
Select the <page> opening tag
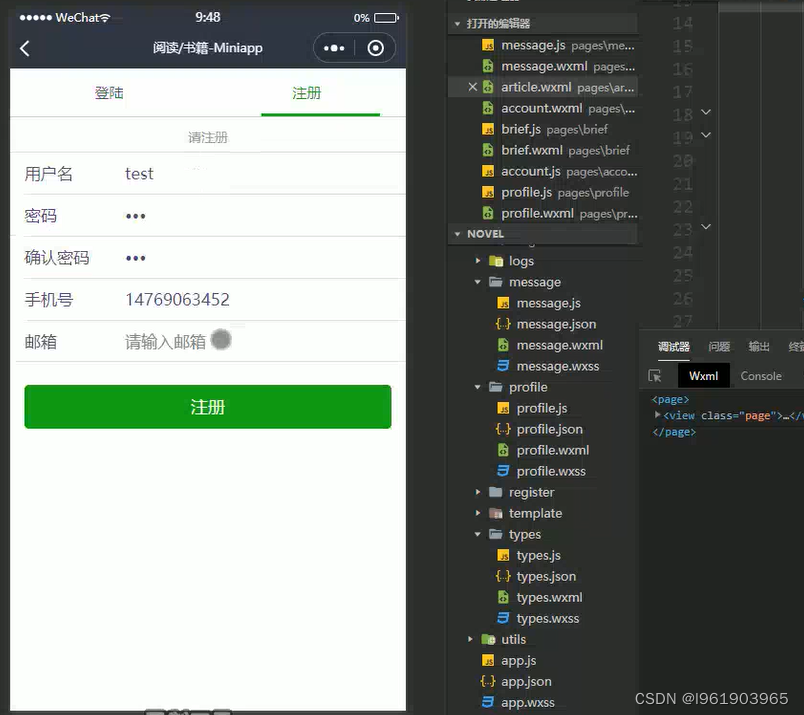pyautogui.click(x=670, y=399)
